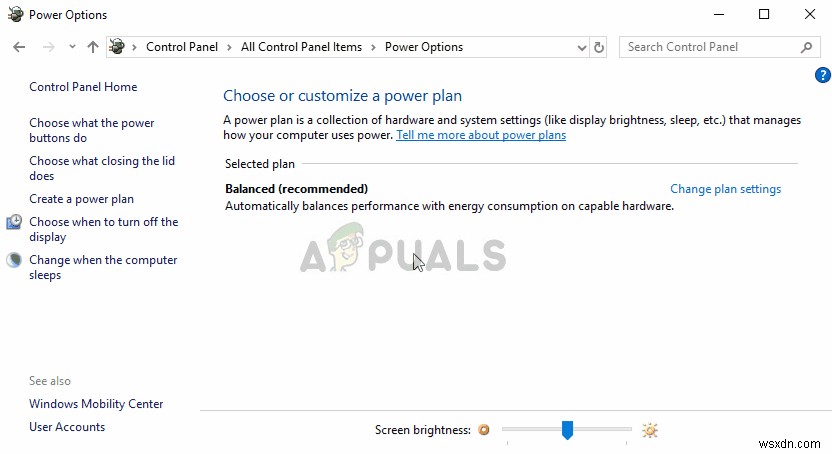832x454 pixels.
Task: Click the Screen brightness slider handle
Action: click(567, 430)
